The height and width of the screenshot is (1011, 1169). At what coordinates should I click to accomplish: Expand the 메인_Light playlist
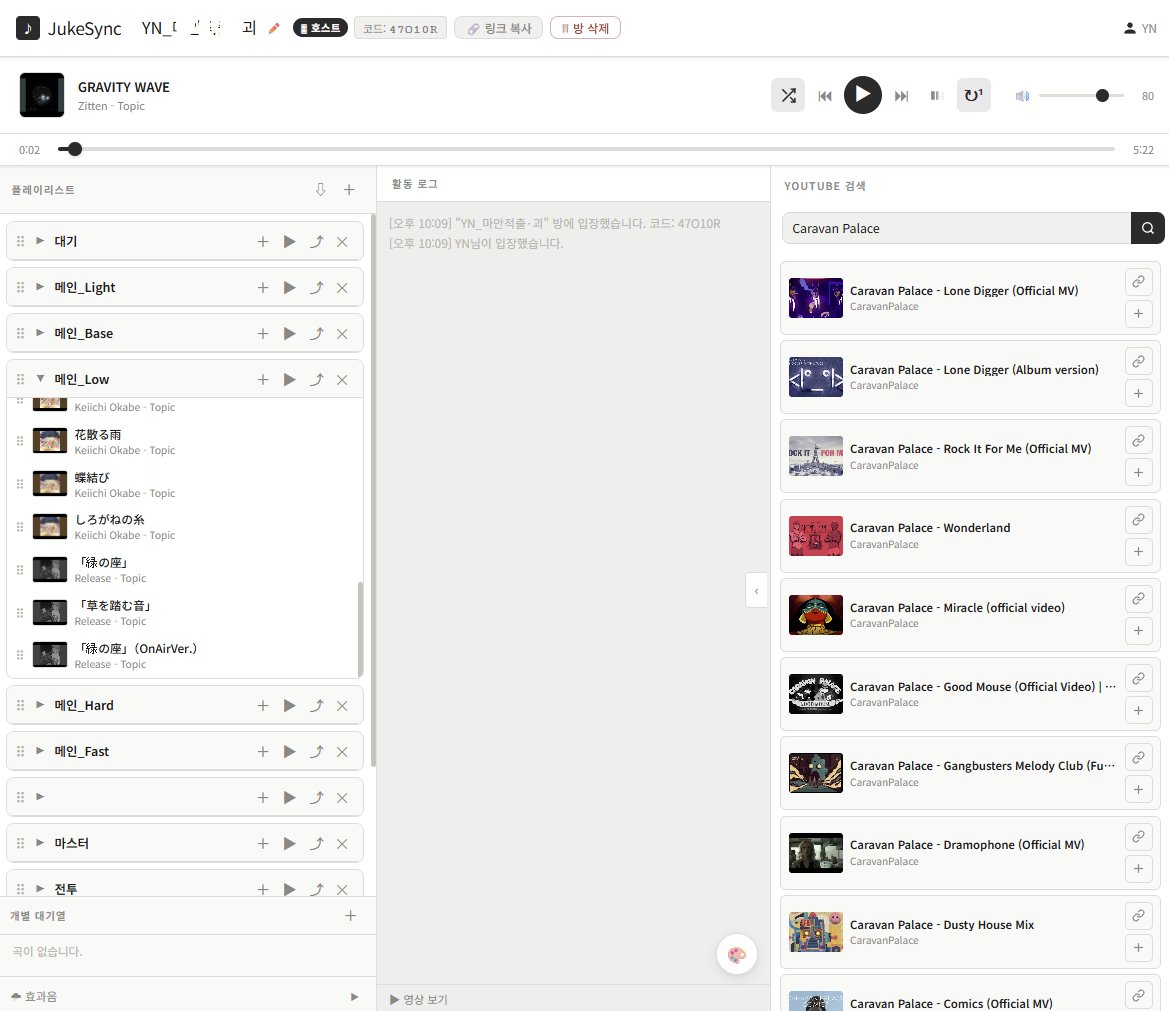pos(40,287)
